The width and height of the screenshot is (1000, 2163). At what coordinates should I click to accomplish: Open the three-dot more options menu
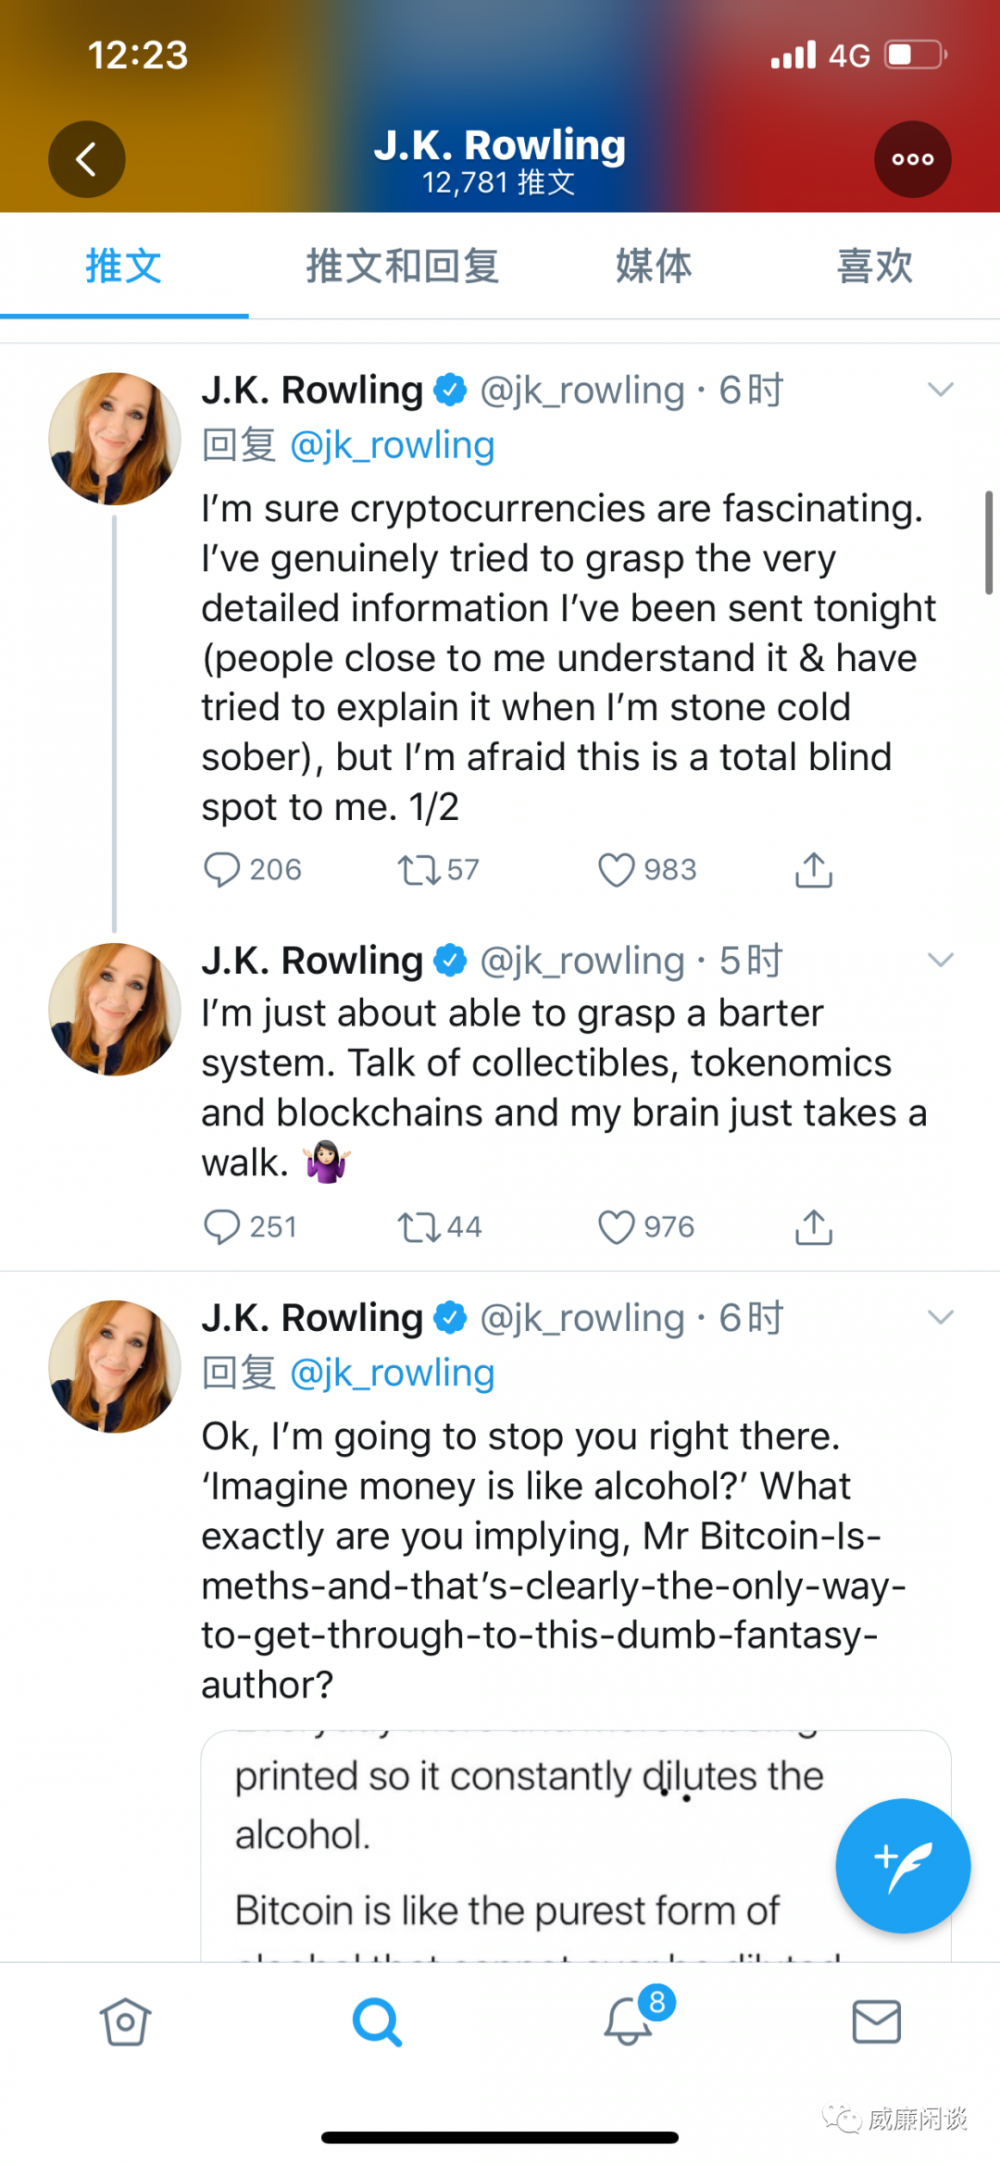point(912,159)
